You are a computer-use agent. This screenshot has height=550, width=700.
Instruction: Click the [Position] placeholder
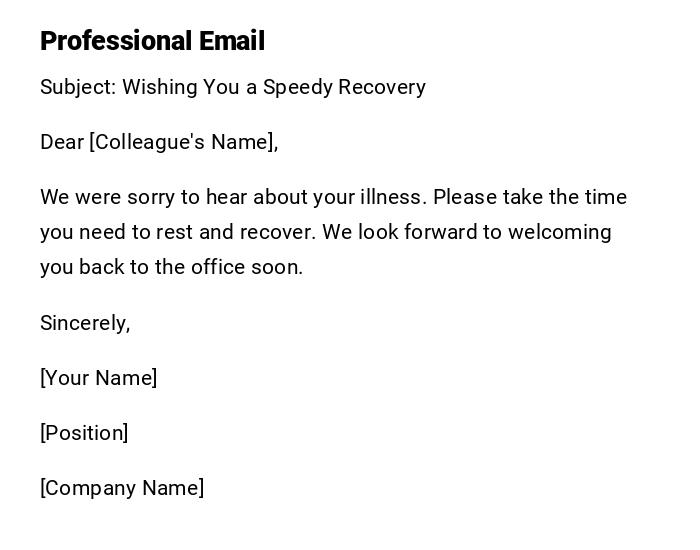coord(84,433)
